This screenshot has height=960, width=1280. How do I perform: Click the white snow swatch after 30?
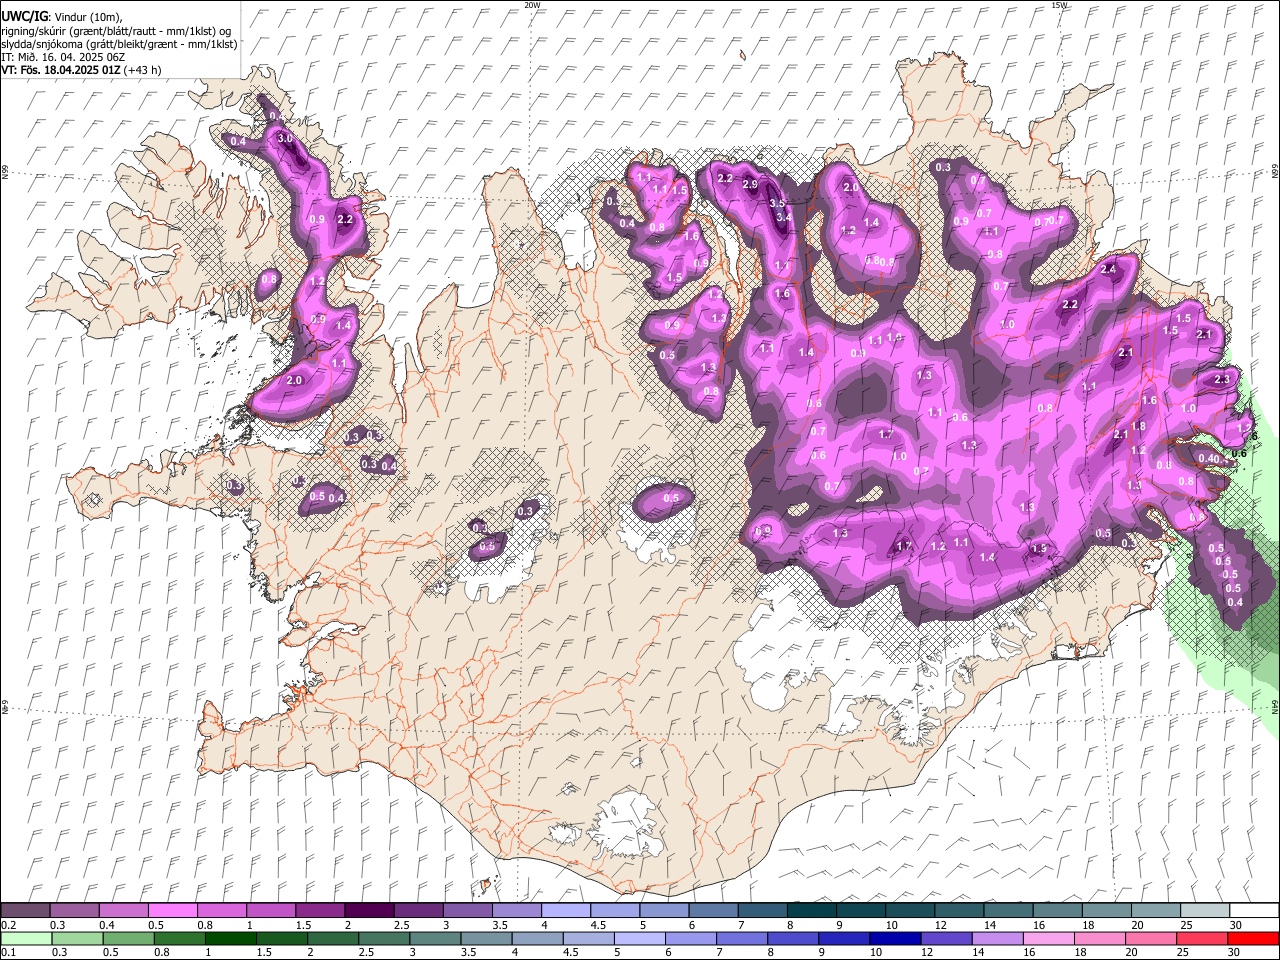[1252, 910]
